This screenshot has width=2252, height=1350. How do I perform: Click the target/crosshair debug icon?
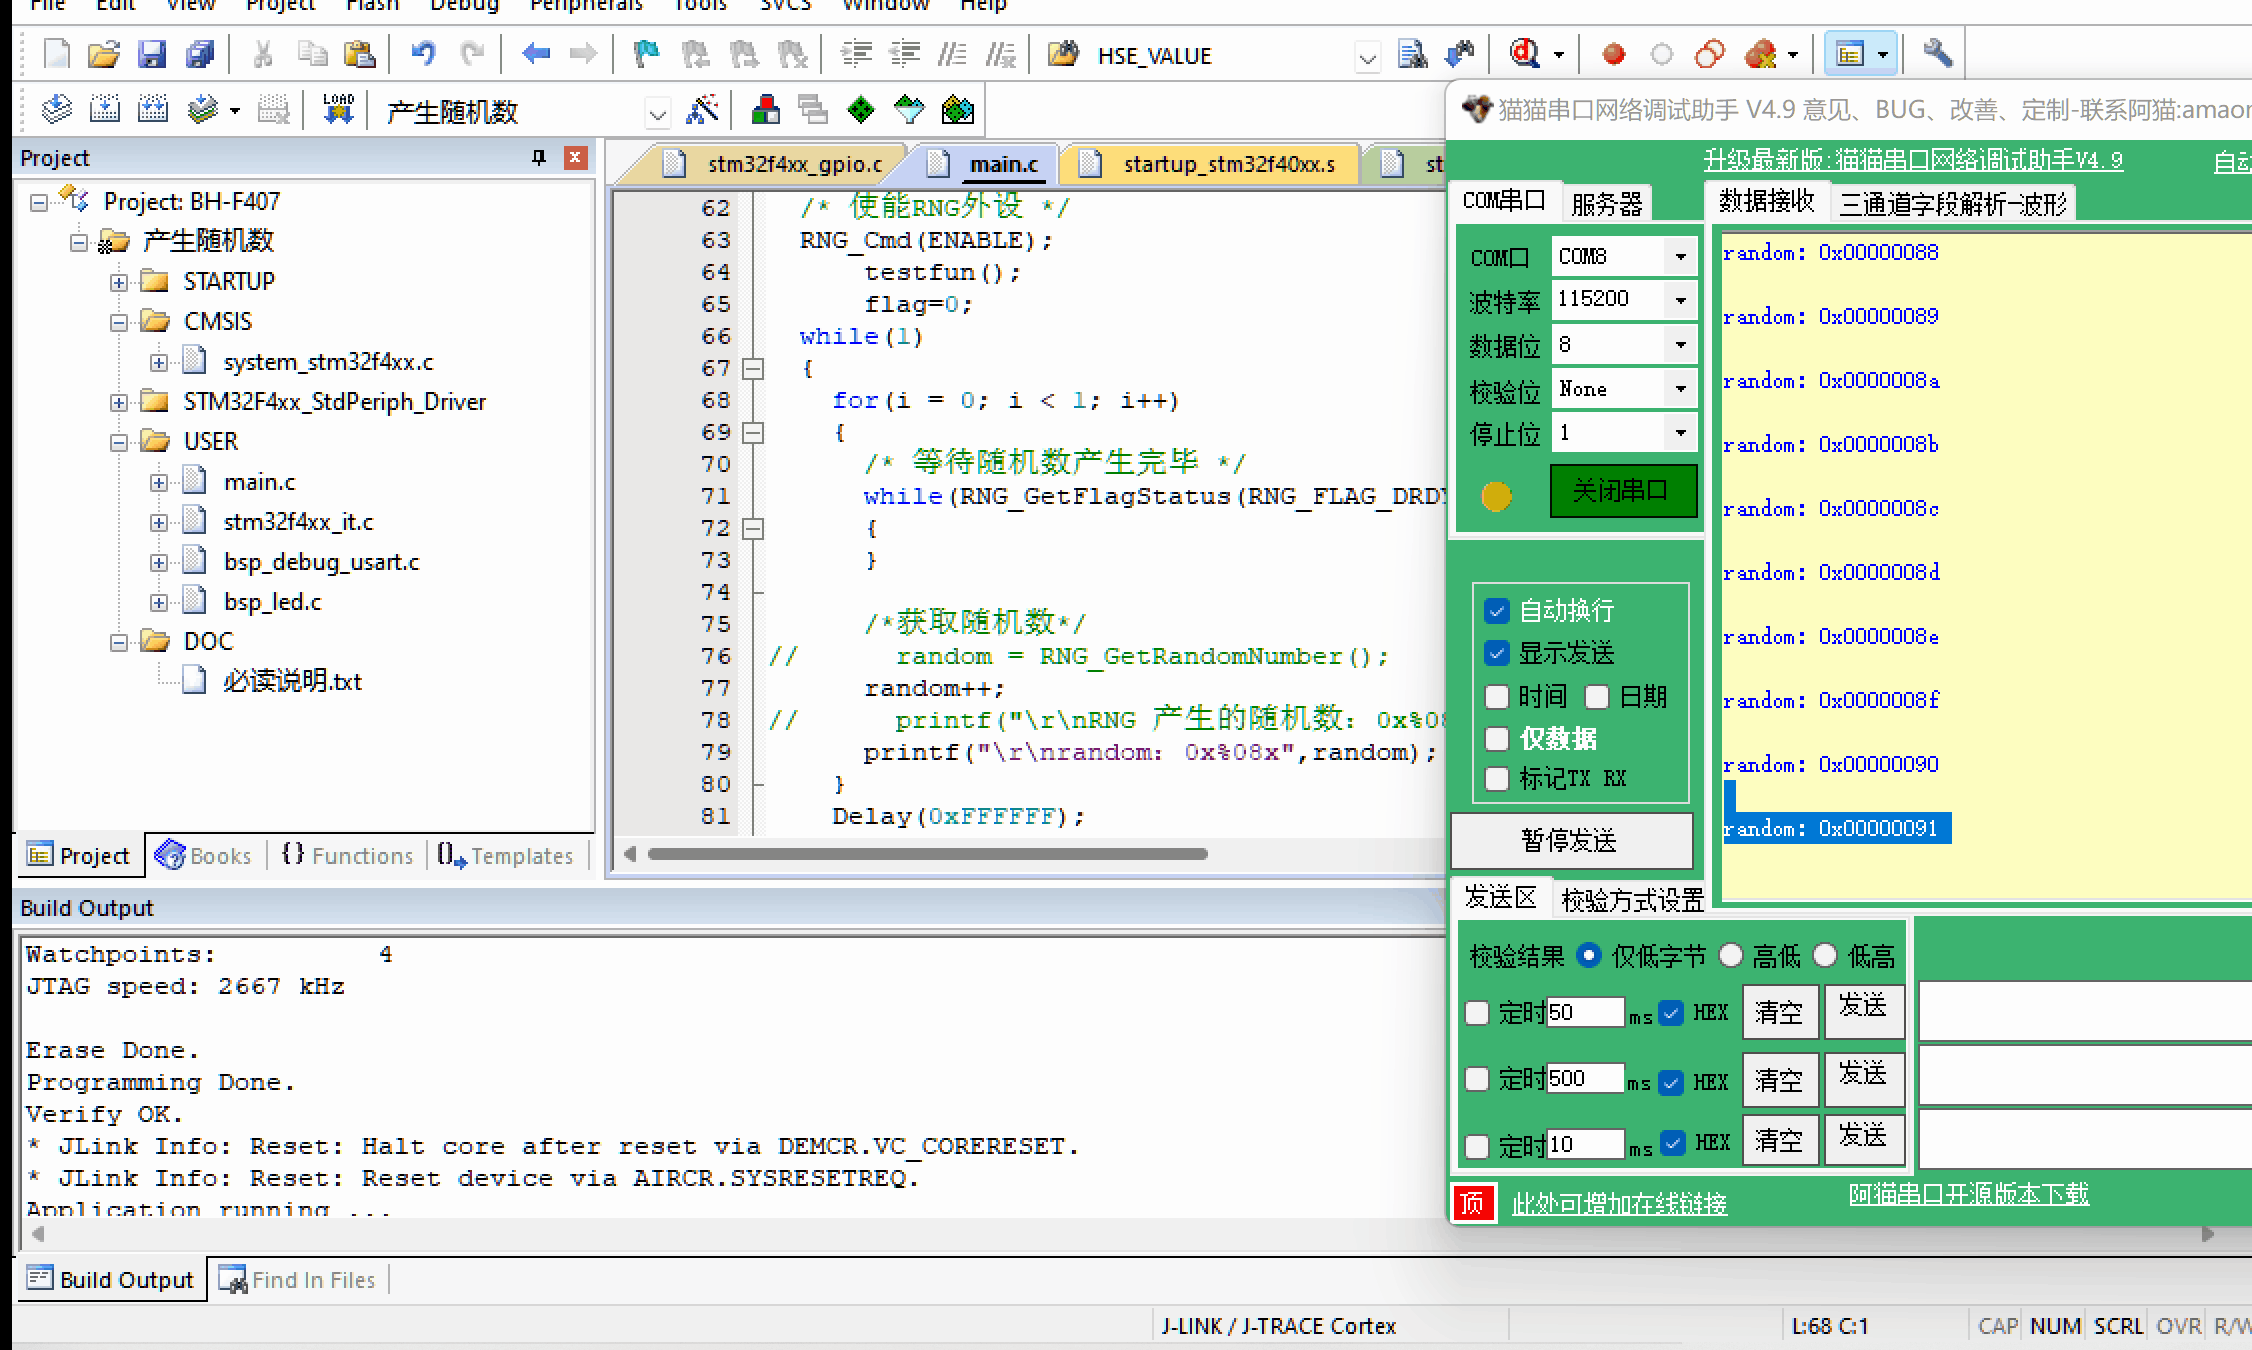[1523, 55]
